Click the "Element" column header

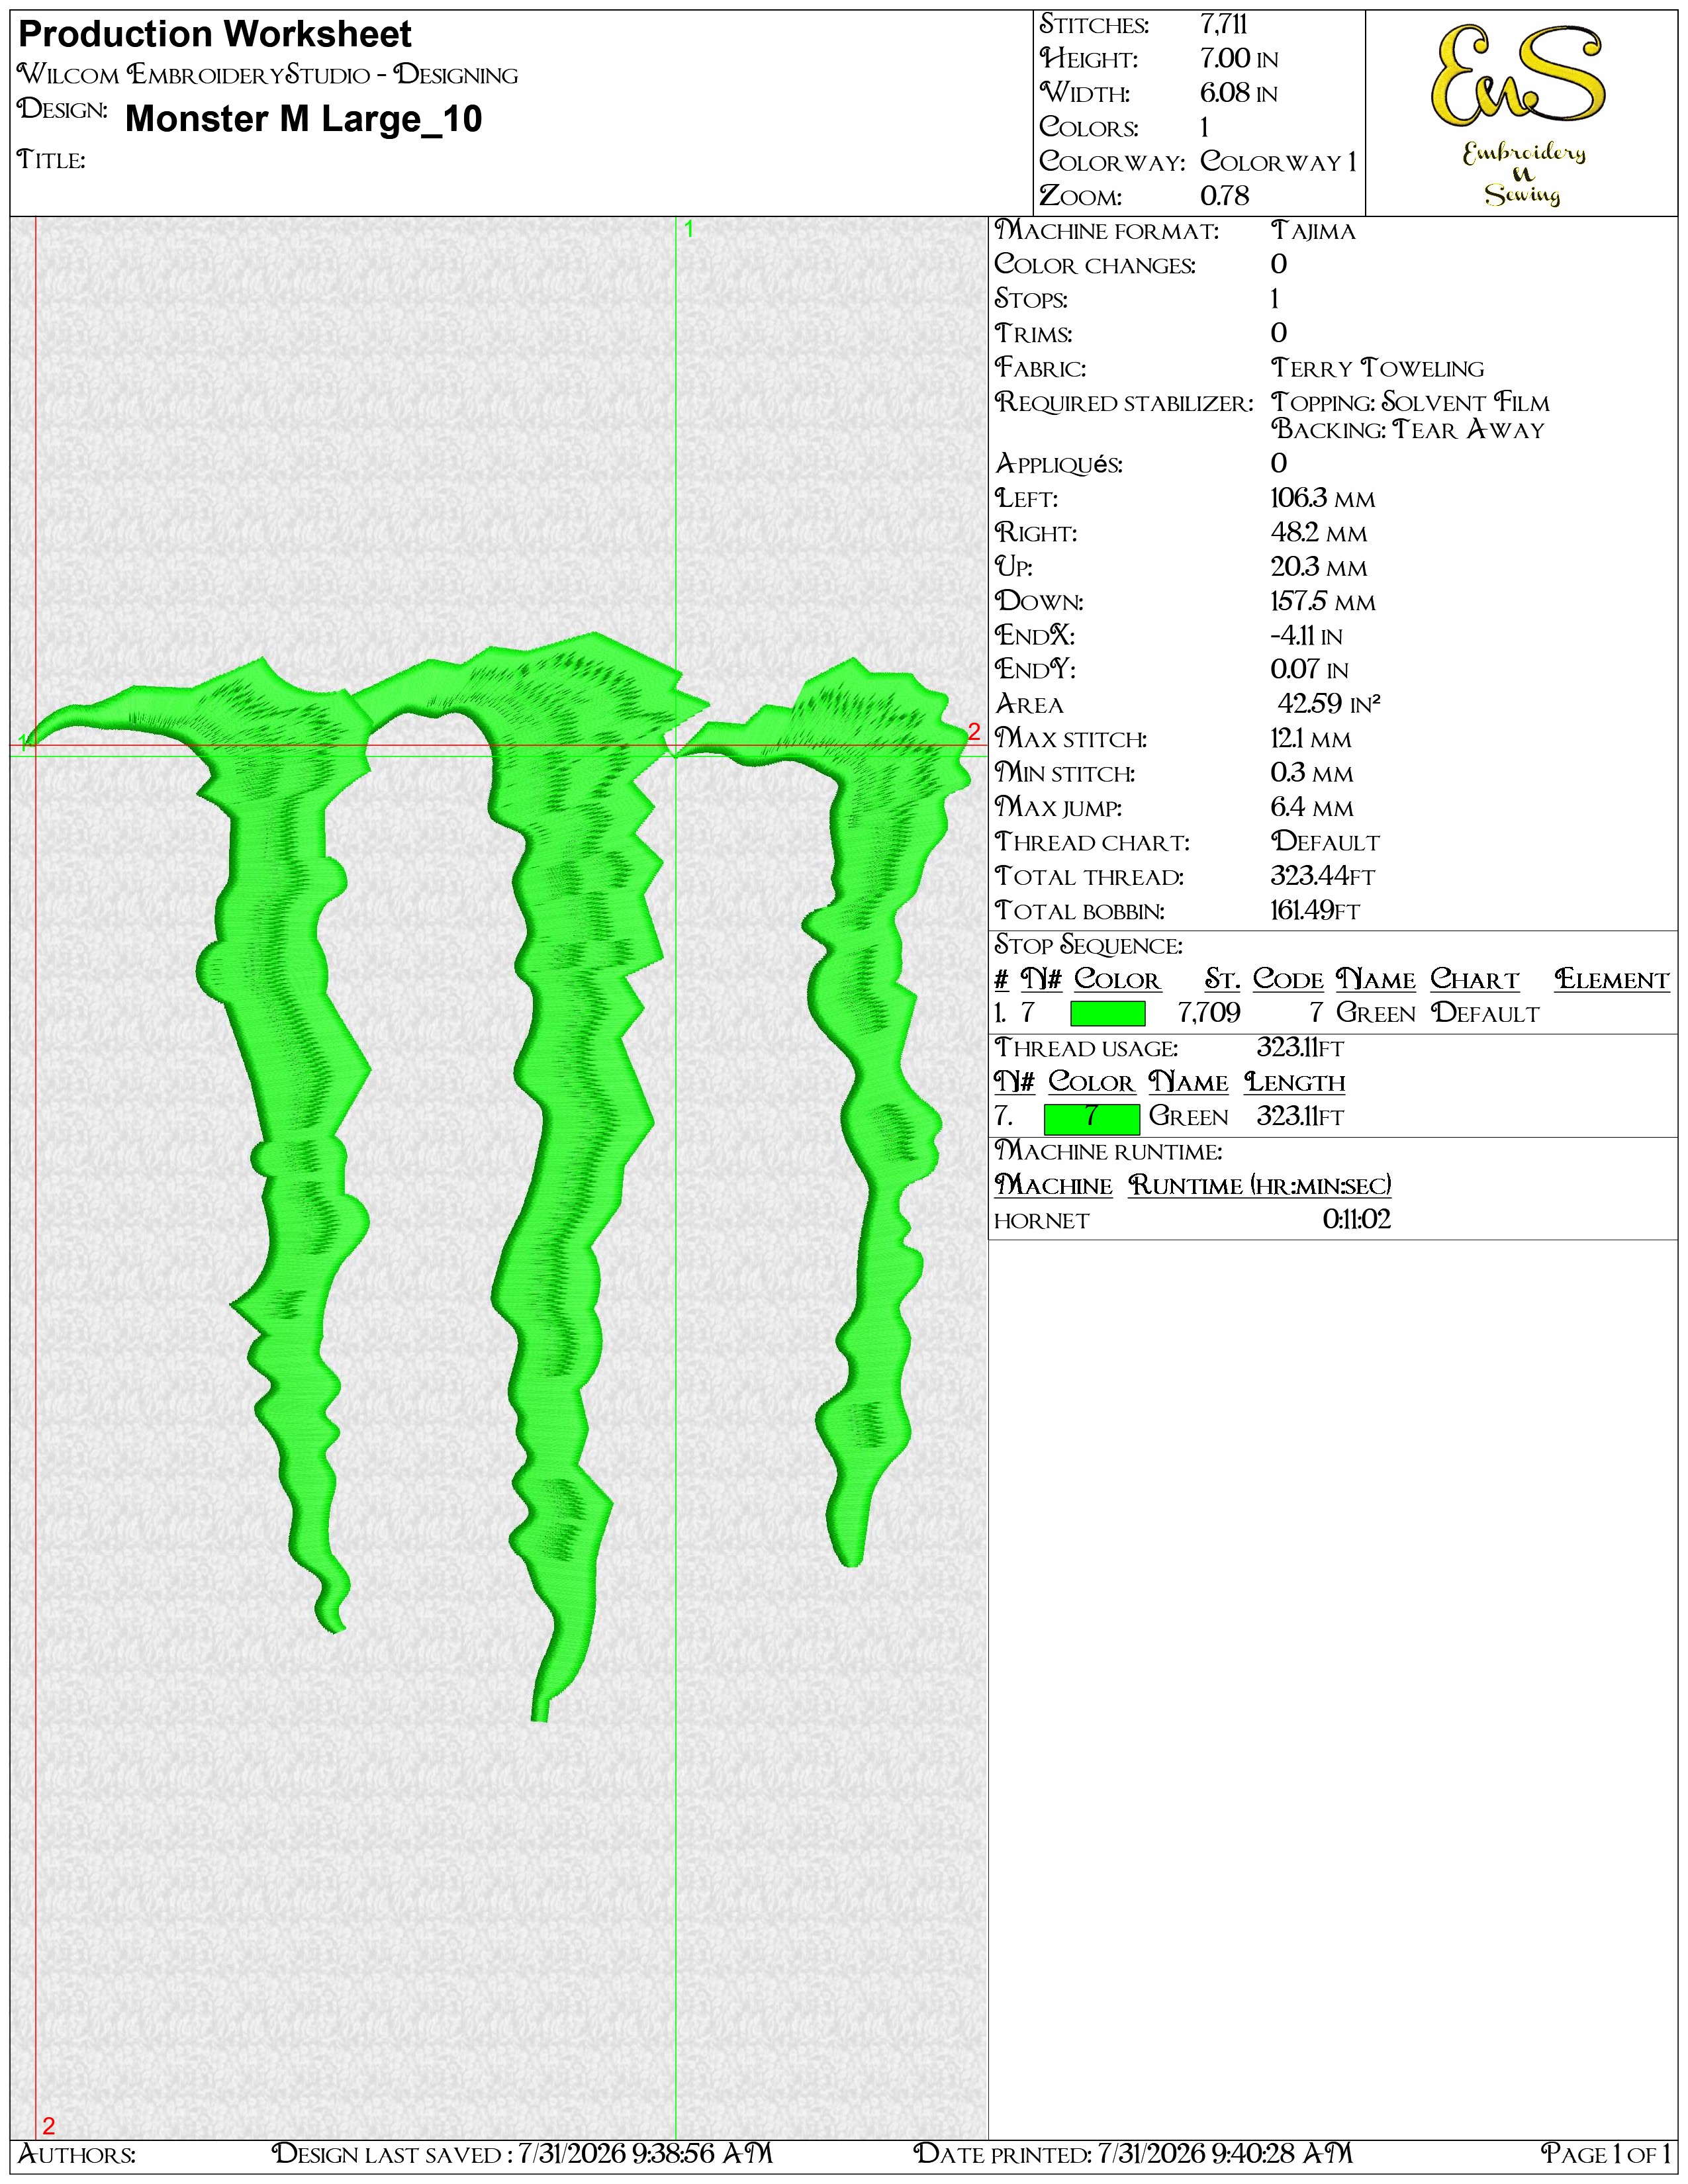point(1612,980)
